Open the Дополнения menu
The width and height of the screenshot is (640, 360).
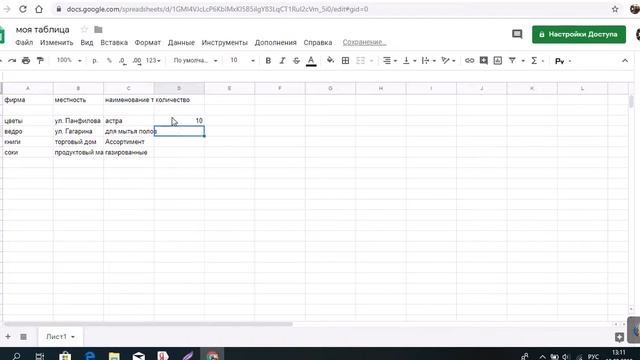[276, 42]
